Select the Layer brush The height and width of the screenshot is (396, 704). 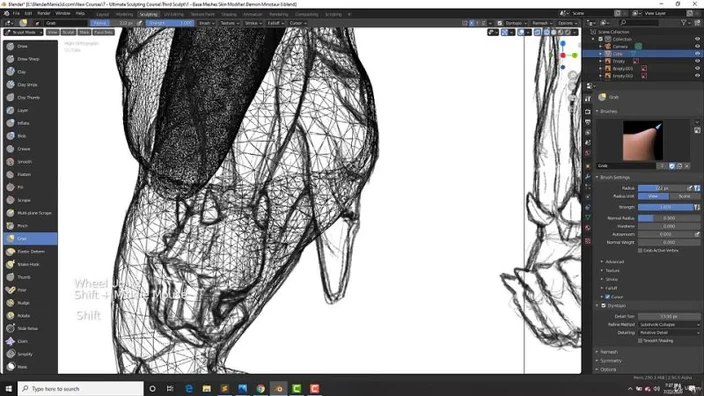(x=30, y=110)
